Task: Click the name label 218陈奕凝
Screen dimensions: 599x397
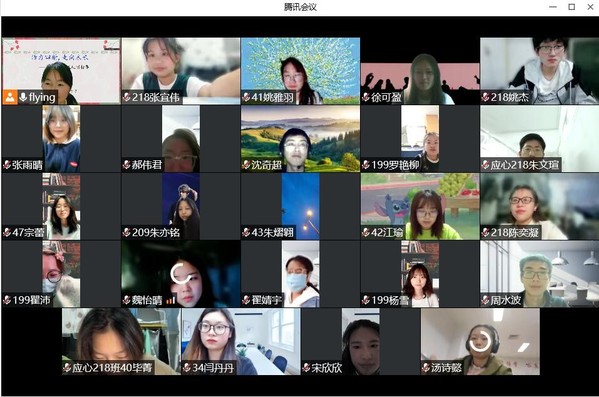Action: [x=515, y=232]
